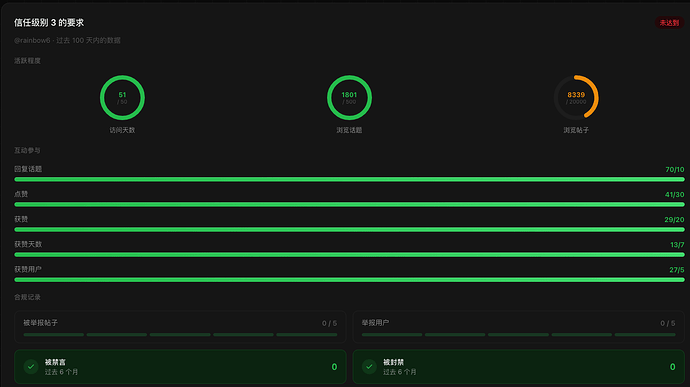Click the 0 / 5 count in 举报用户
690x387 pixels.
(668, 323)
